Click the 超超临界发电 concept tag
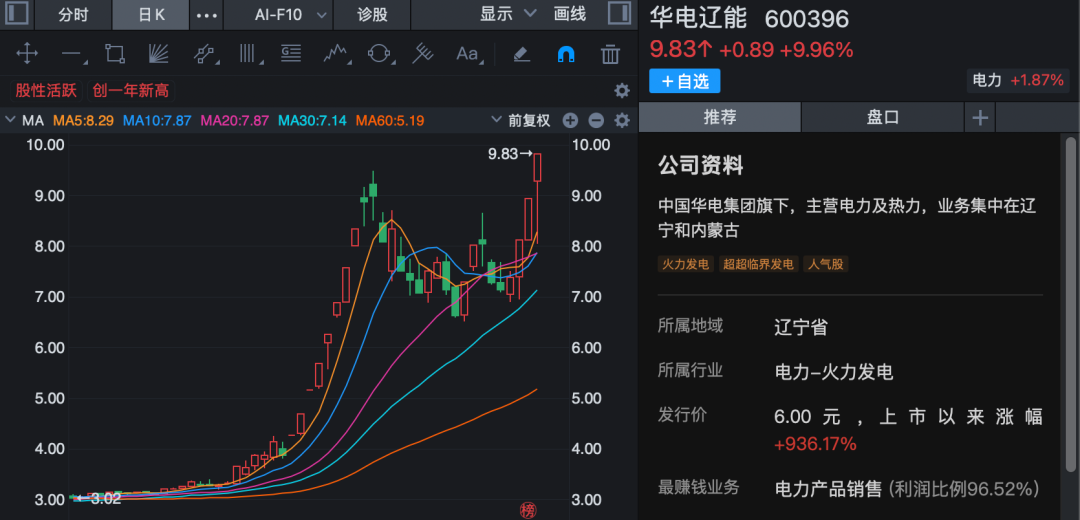 point(758,264)
